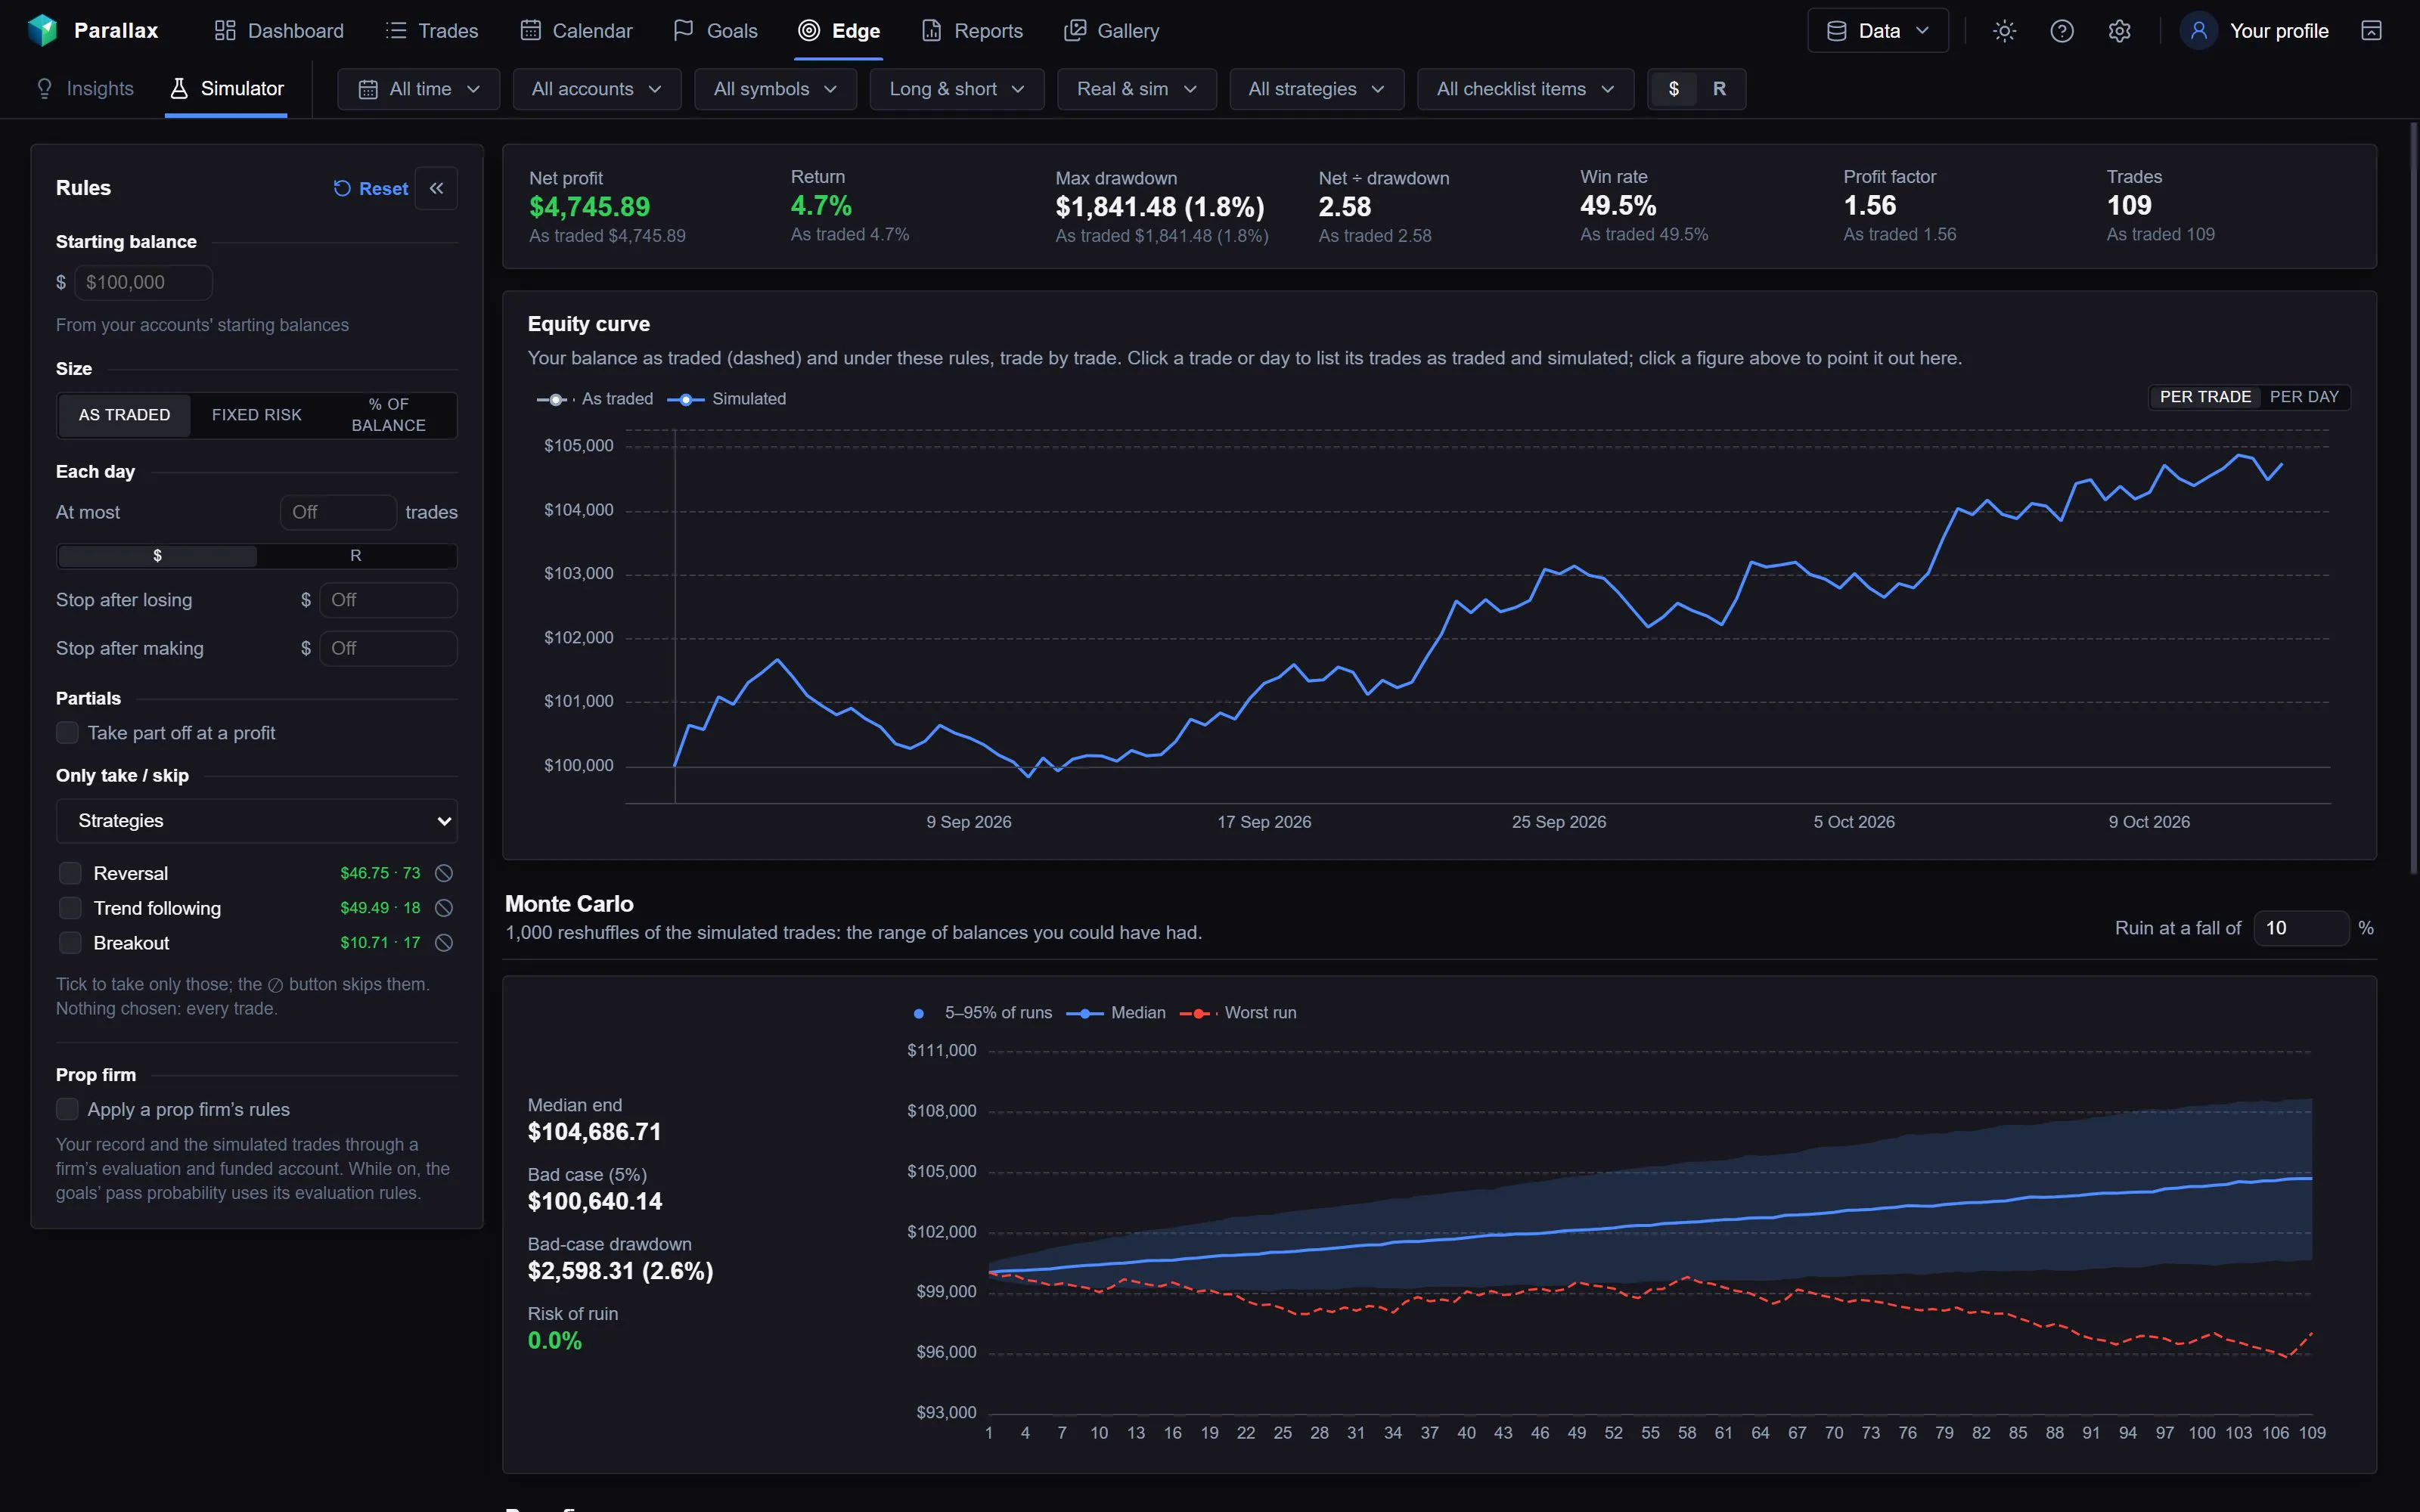
Task: Tick the Trend following checkbox
Action: tap(70, 908)
